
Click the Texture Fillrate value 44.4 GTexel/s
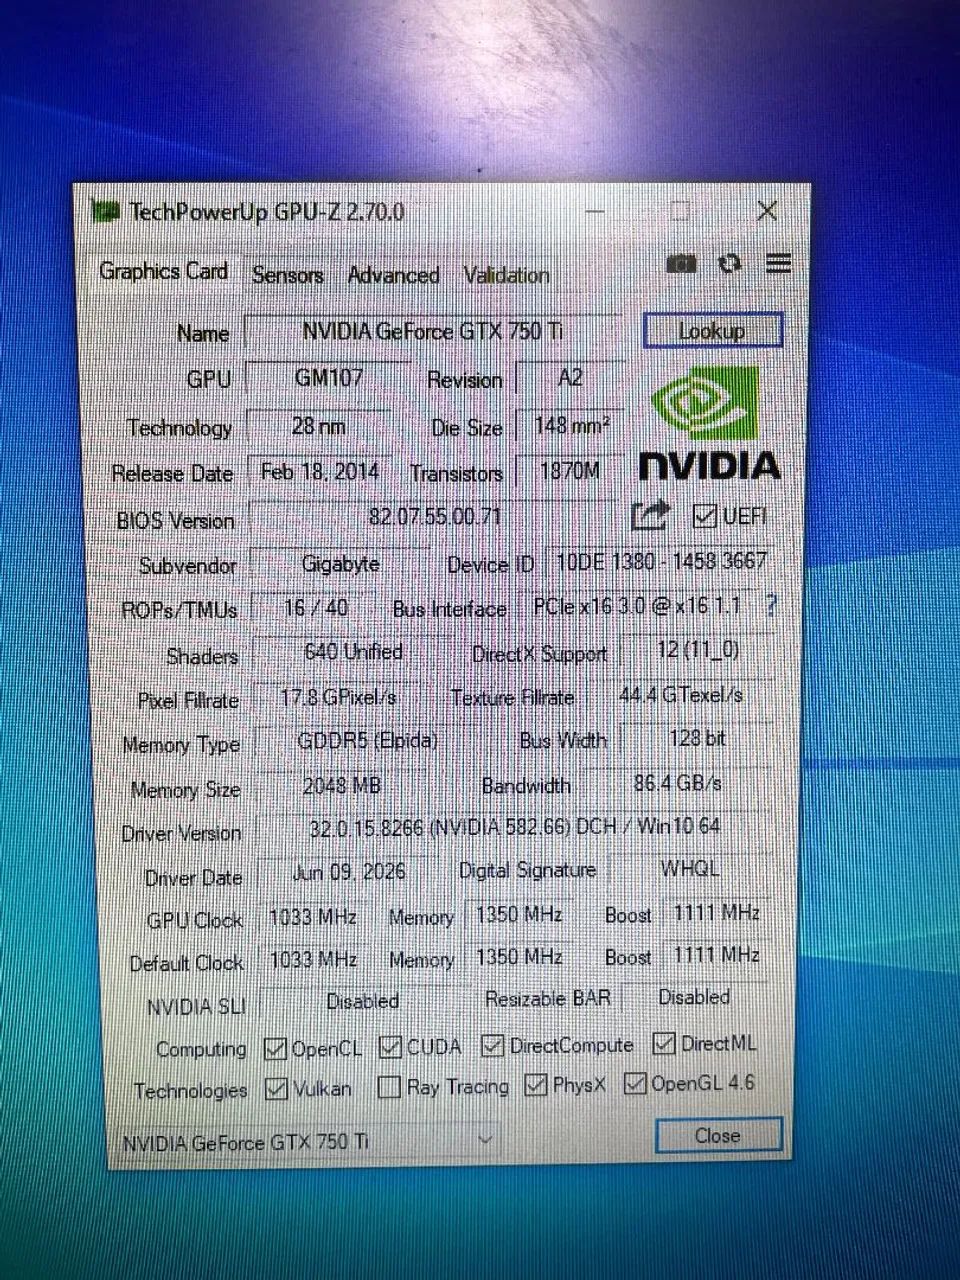coord(682,694)
